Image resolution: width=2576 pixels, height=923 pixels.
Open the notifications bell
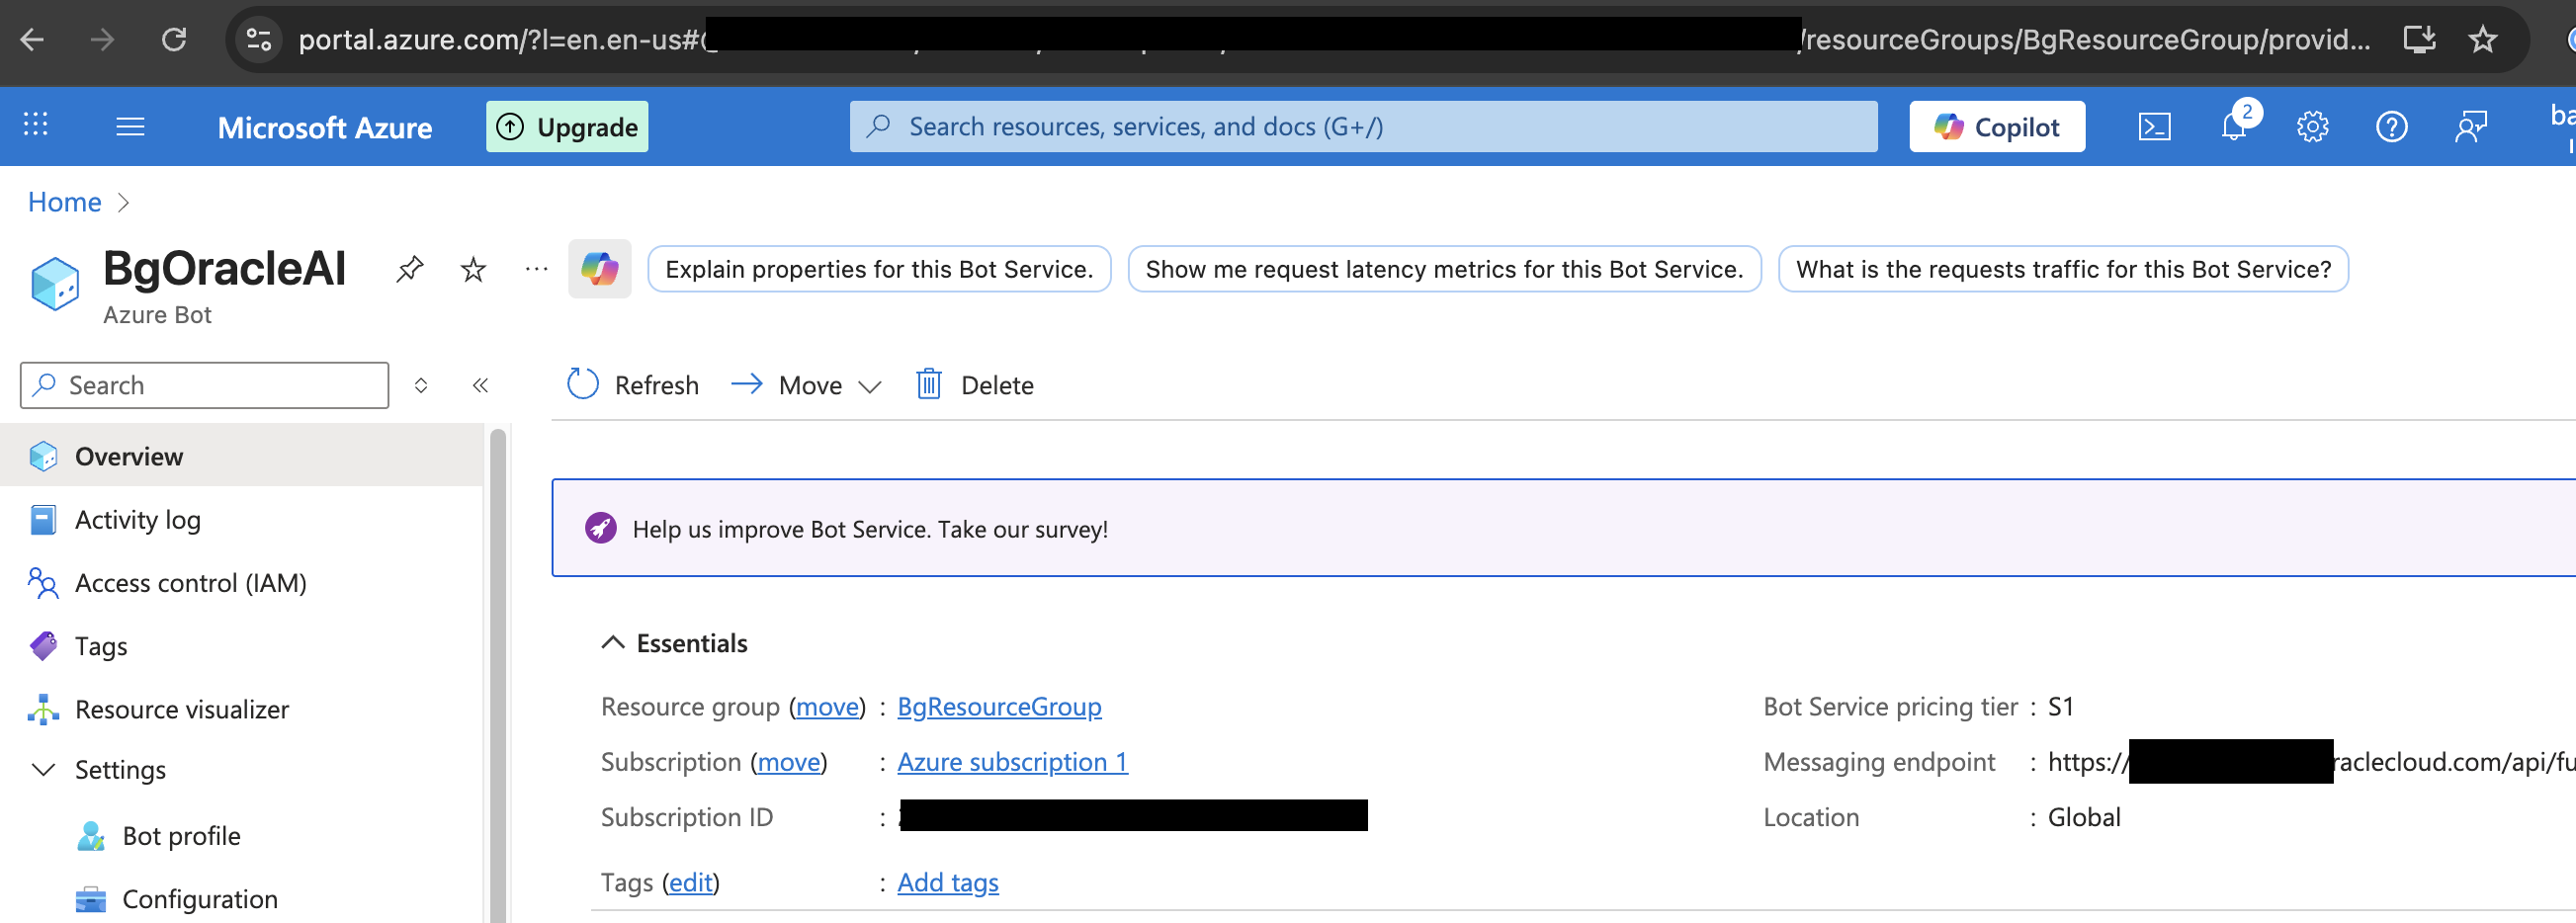pyautogui.click(x=2233, y=126)
